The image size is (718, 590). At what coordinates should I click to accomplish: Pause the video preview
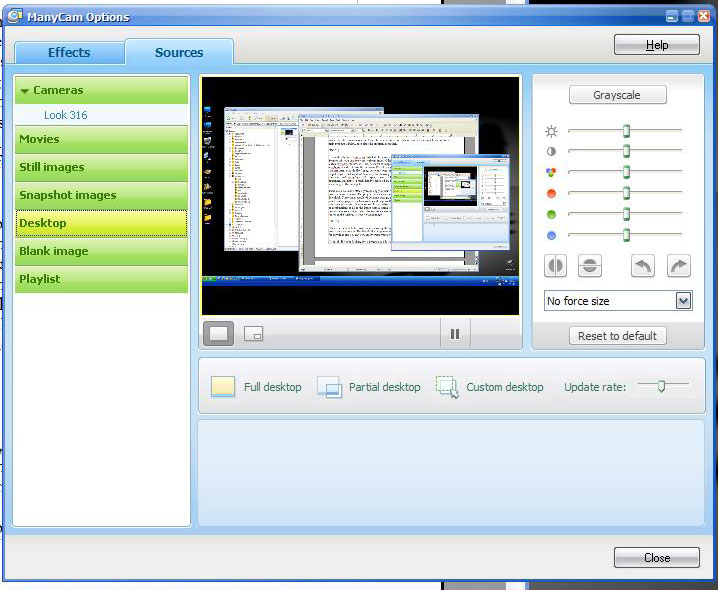[x=455, y=334]
